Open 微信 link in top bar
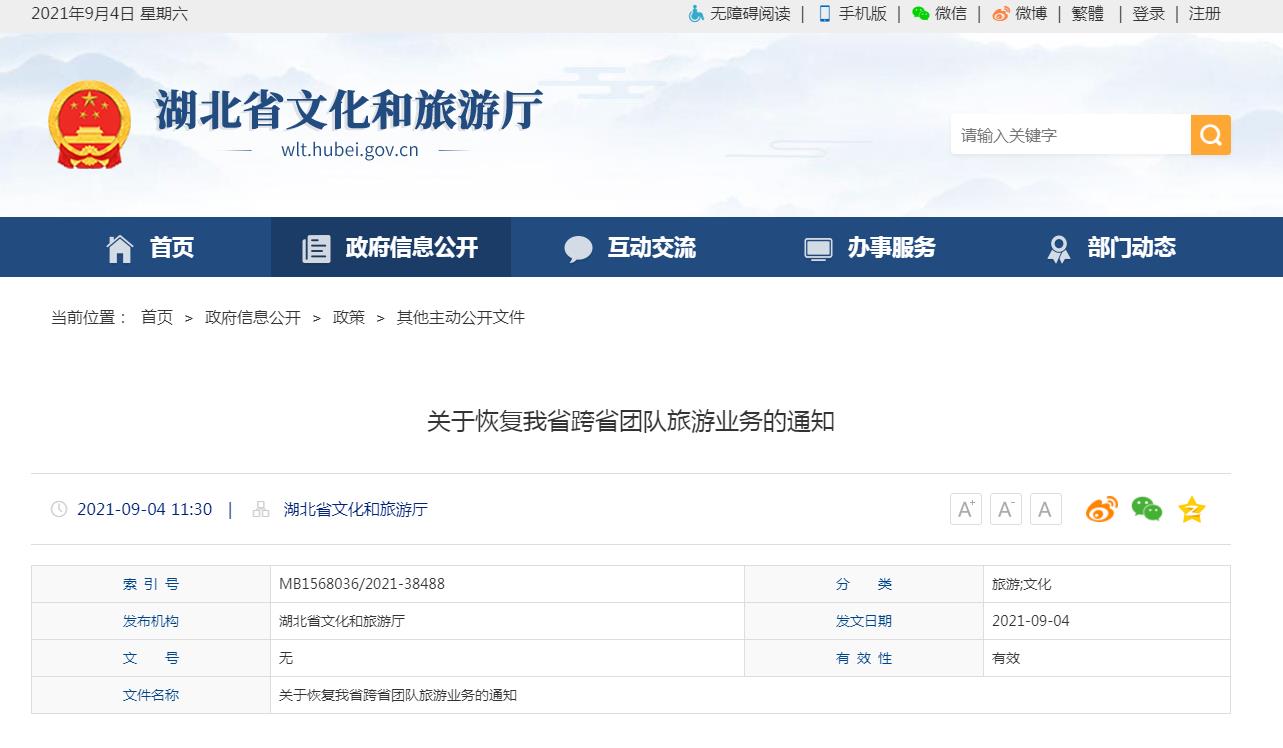The height and width of the screenshot is (748, 1283). (x=940, y=14)
